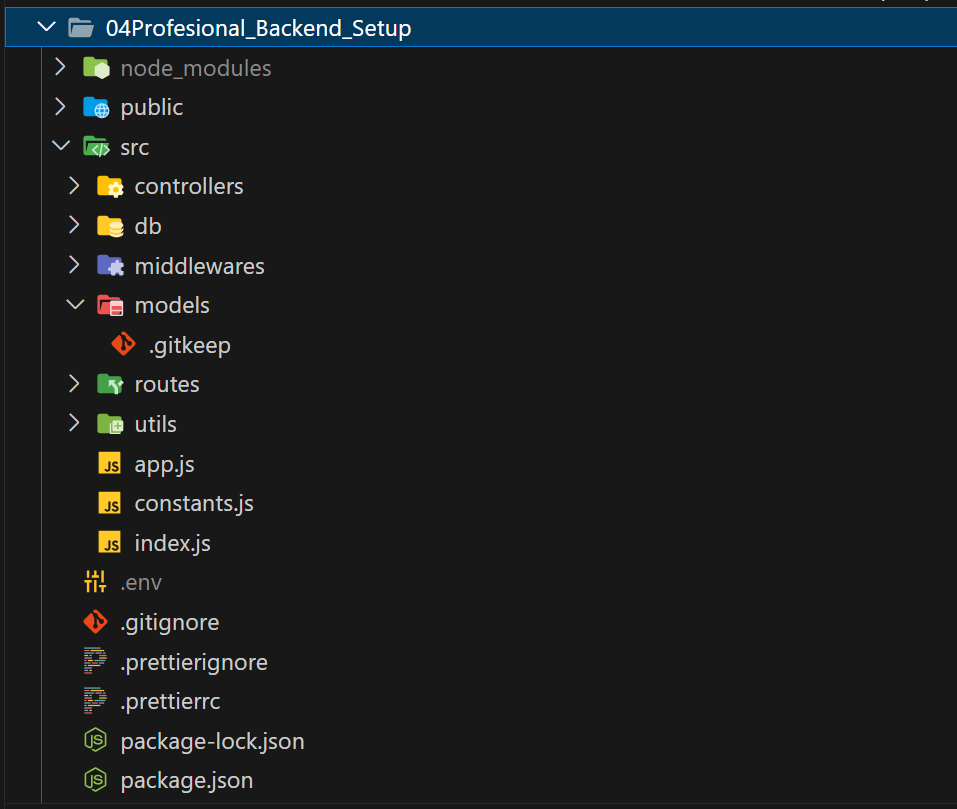
Task: Click the JS icon beside app.js
Action: coord(110,464)
